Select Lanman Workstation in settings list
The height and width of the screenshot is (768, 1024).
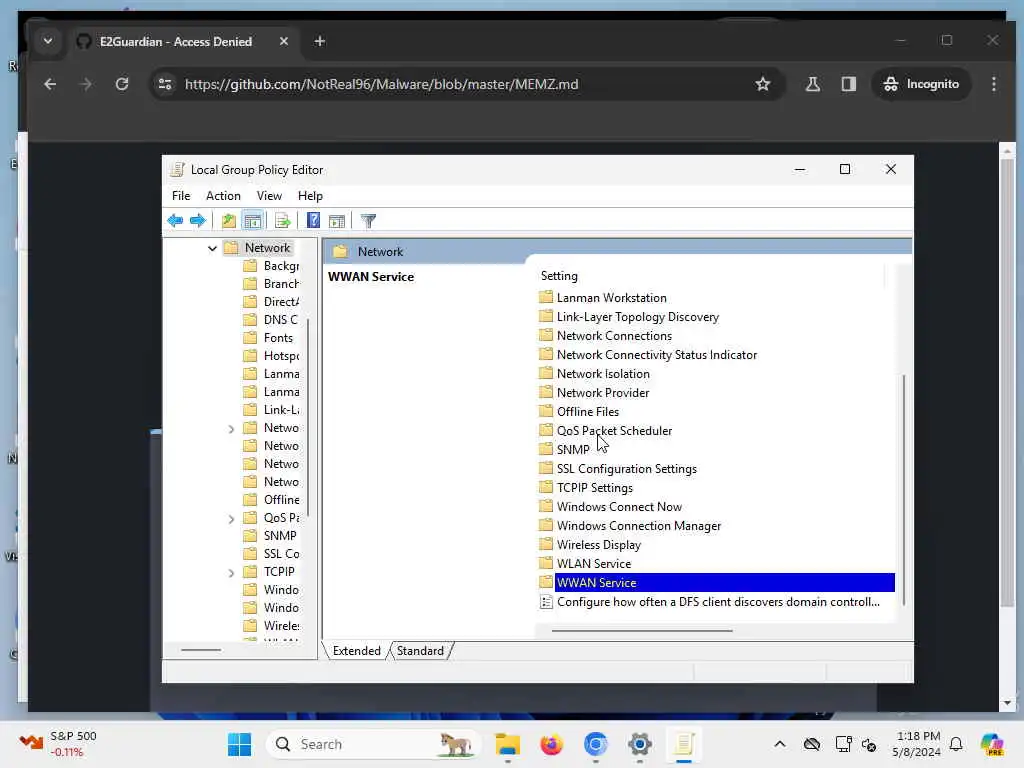pos(611,298)
